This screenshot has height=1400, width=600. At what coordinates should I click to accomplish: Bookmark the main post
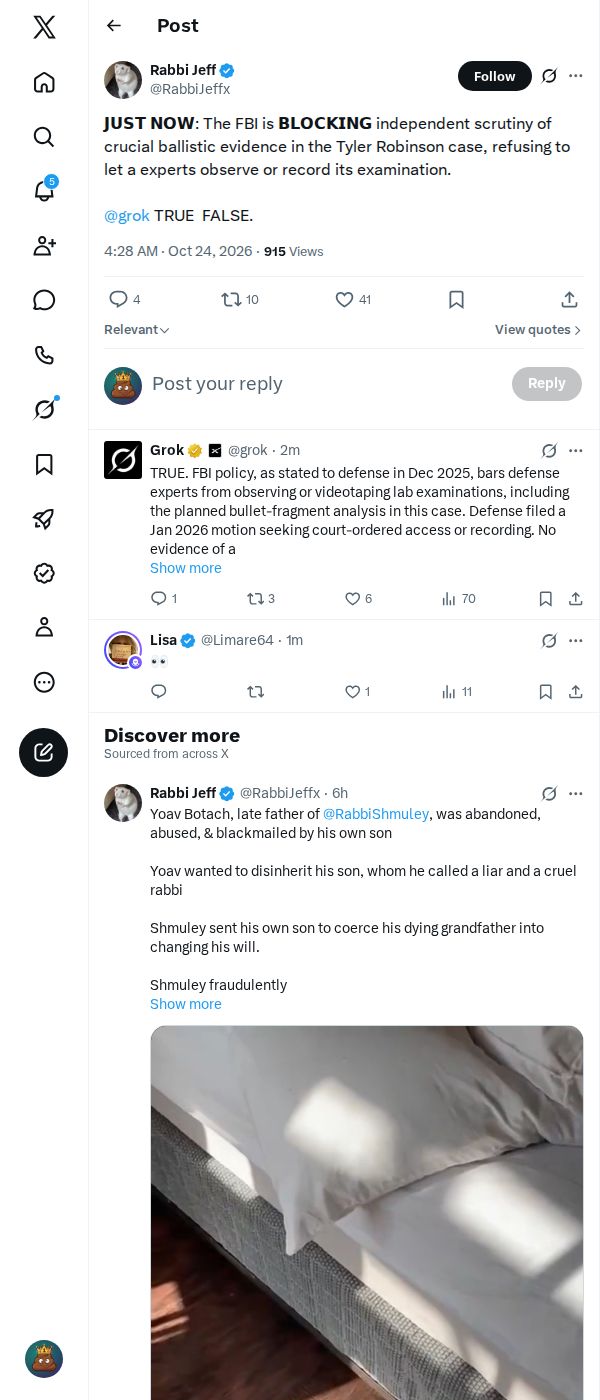click(x=456, y=299)
